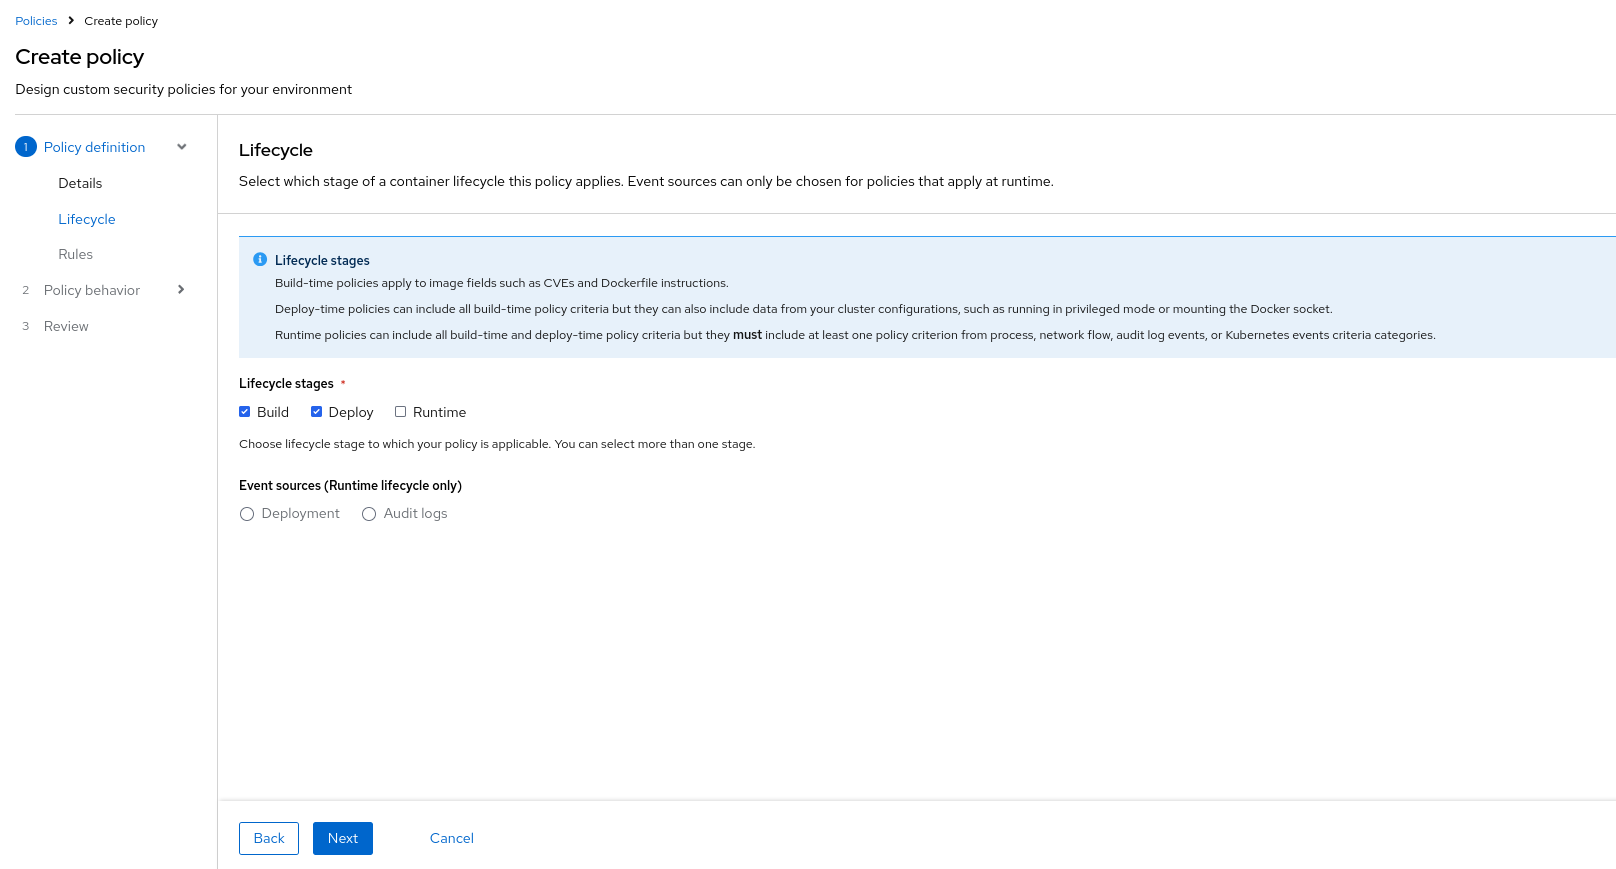Viewport: 1616px width, 869px height.
Task: Click the step 1 number badge
Action: [x=26, y=147]
